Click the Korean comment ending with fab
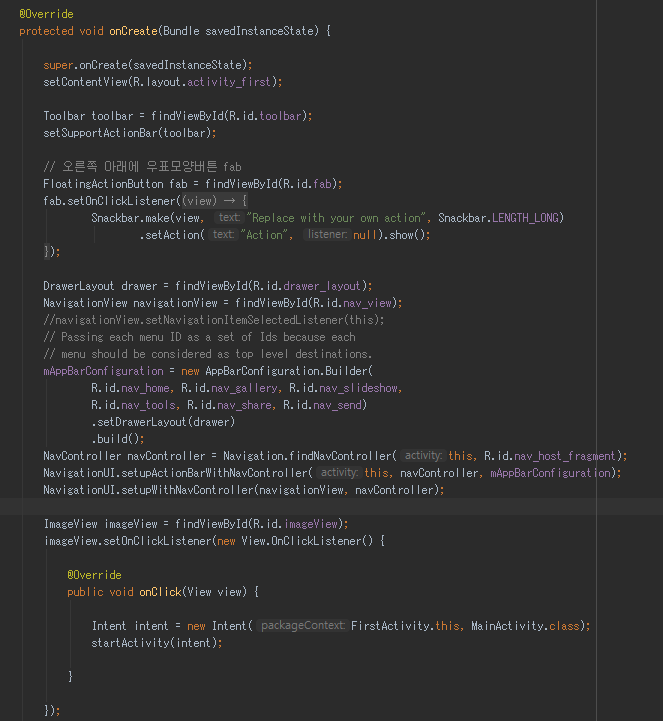Screen dimensions: 663x721 142,167
